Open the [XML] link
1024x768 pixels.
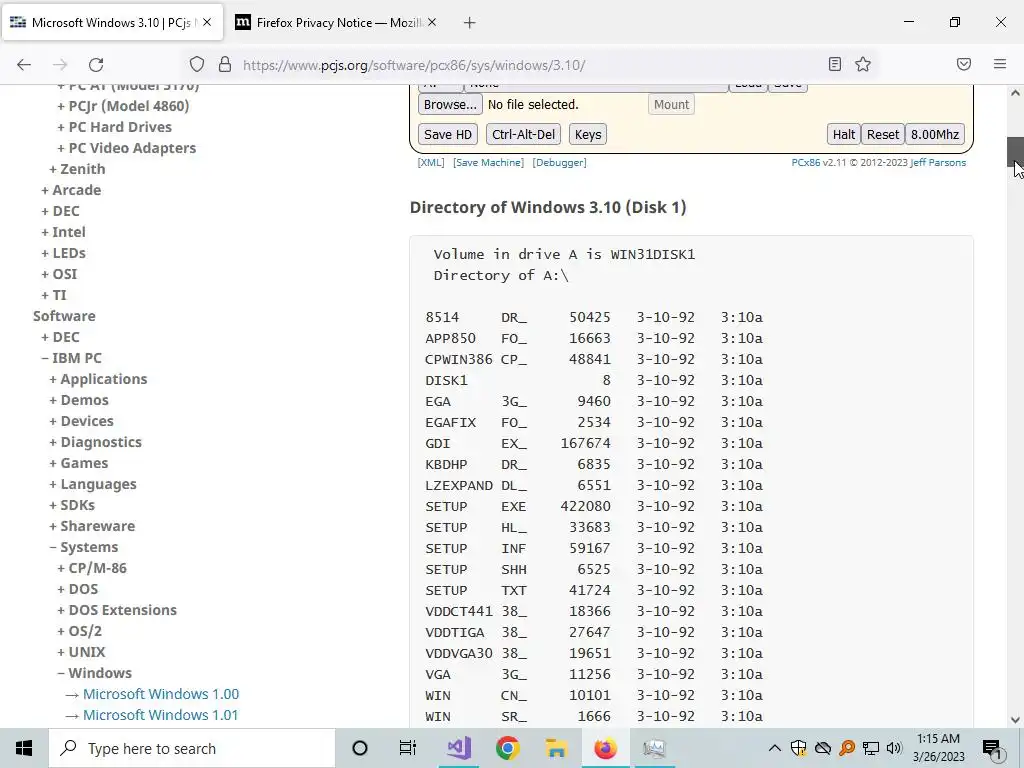click(x=430, y=163)
